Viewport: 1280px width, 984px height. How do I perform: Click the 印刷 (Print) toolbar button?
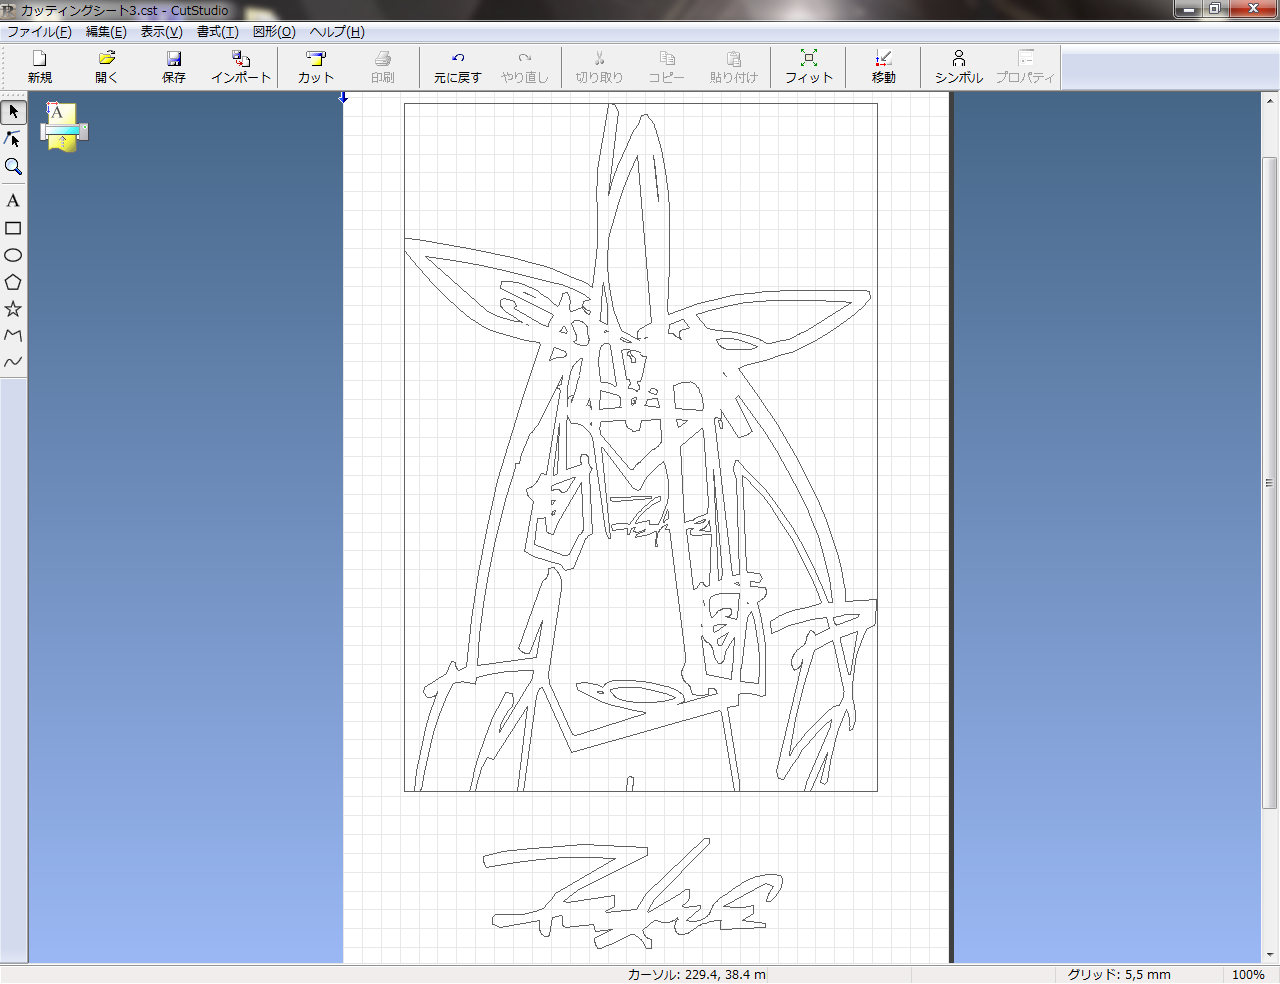[x=383, y=67]
